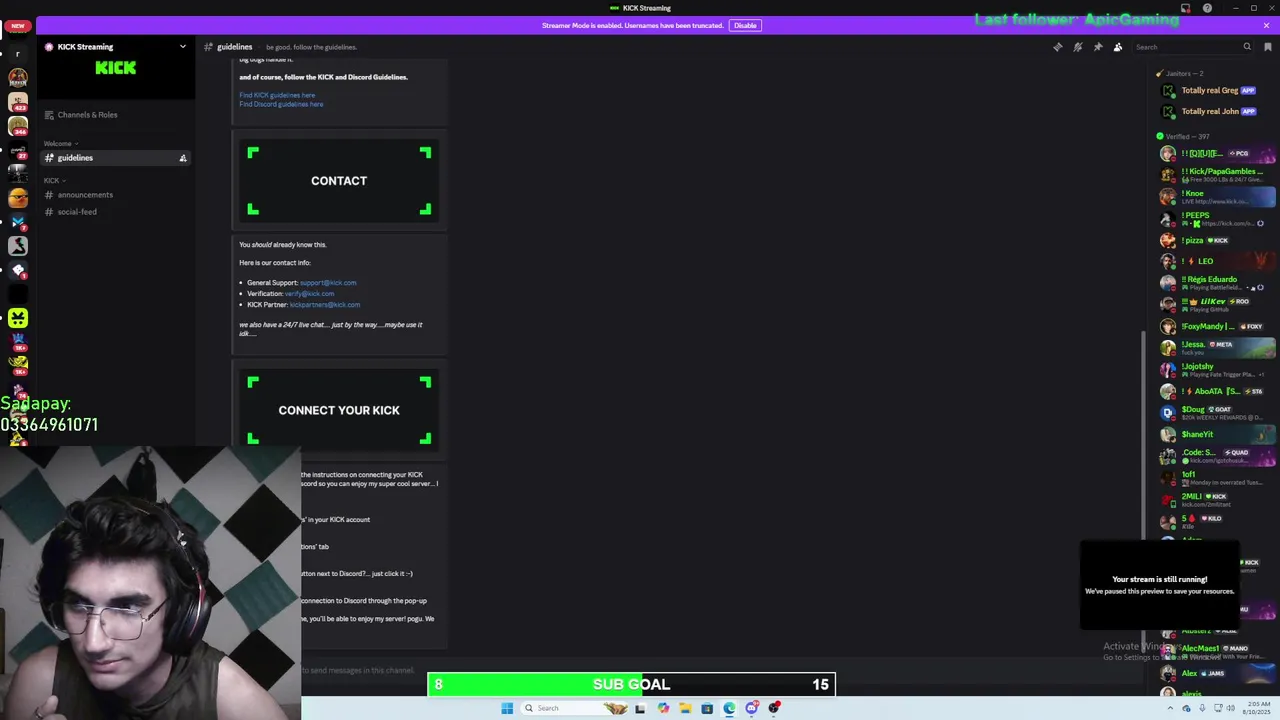1280x720 pixels.
Task: Open member '! Knoe' profile
Action: [x=1215, y=197]
